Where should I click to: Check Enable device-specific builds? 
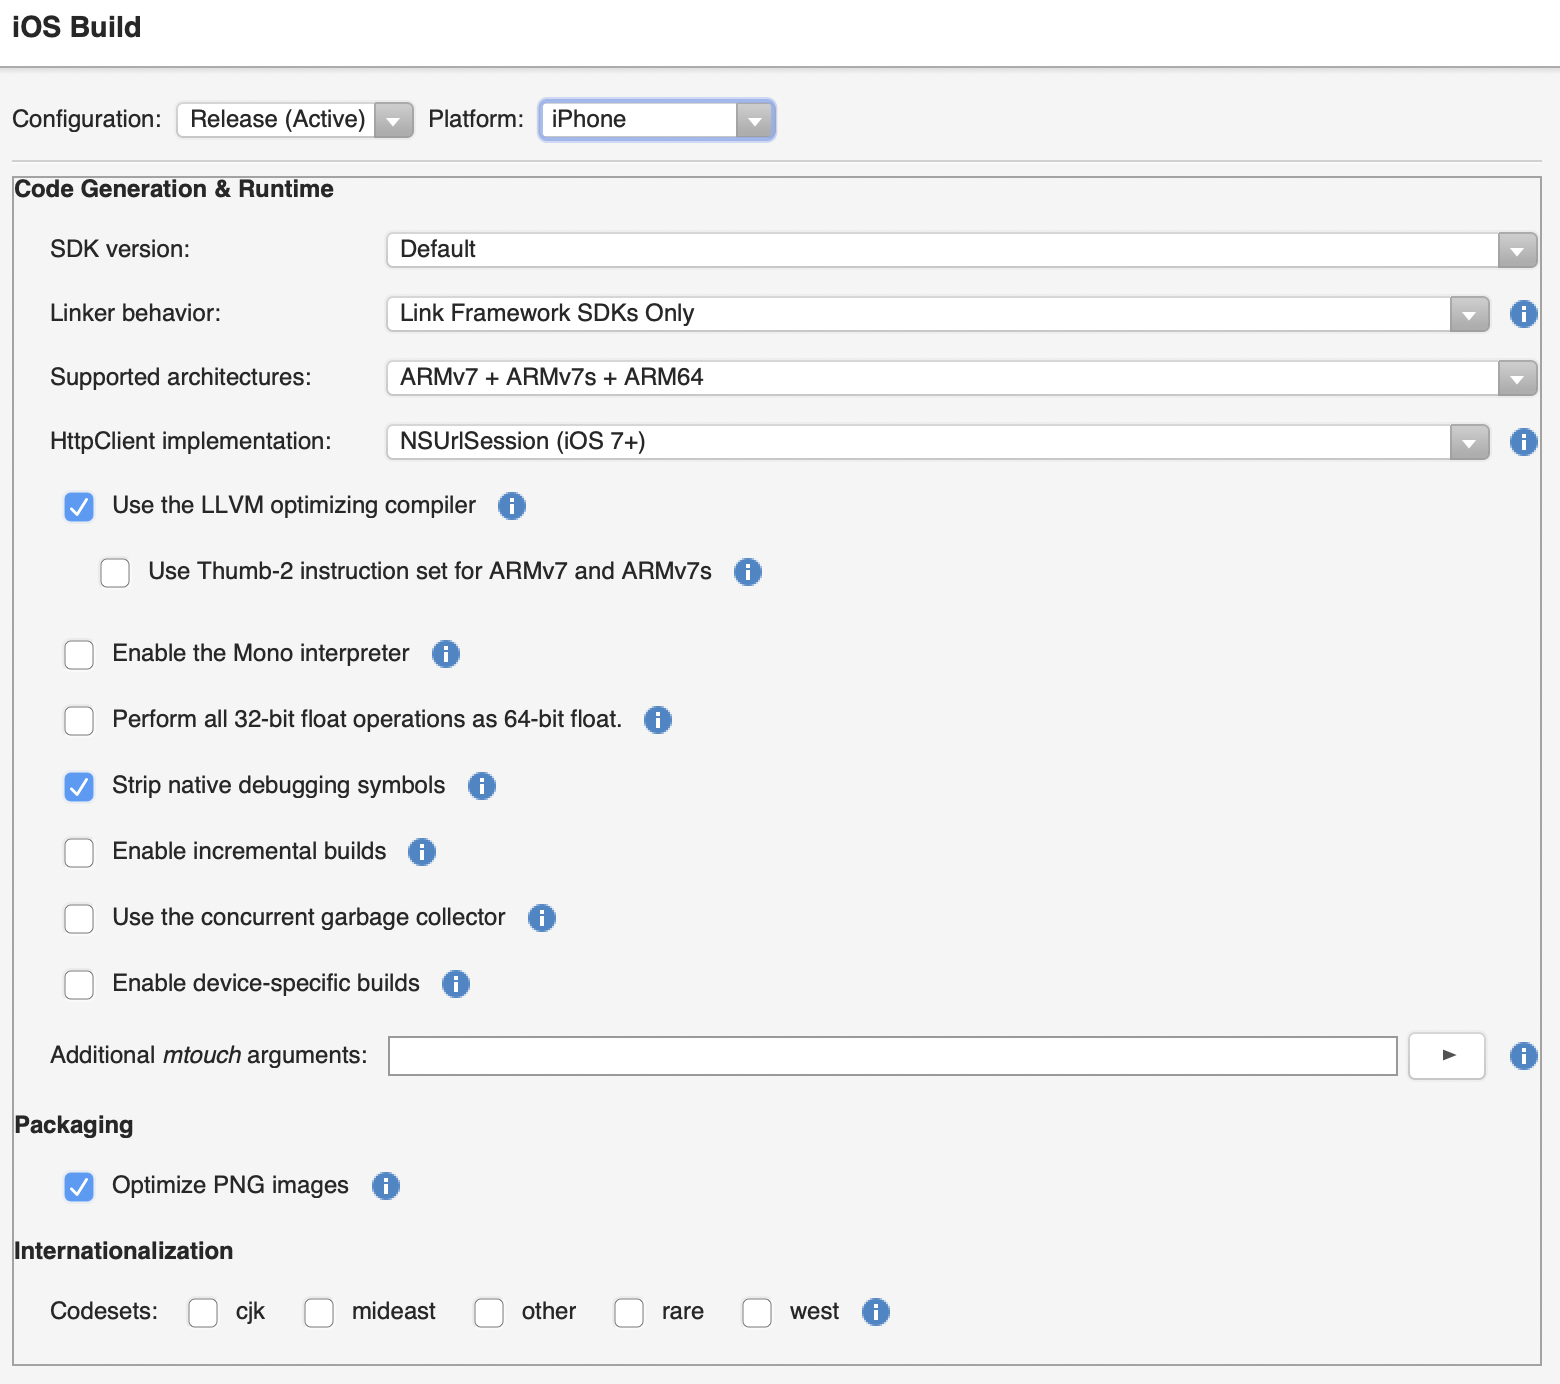tap(79, 985)
